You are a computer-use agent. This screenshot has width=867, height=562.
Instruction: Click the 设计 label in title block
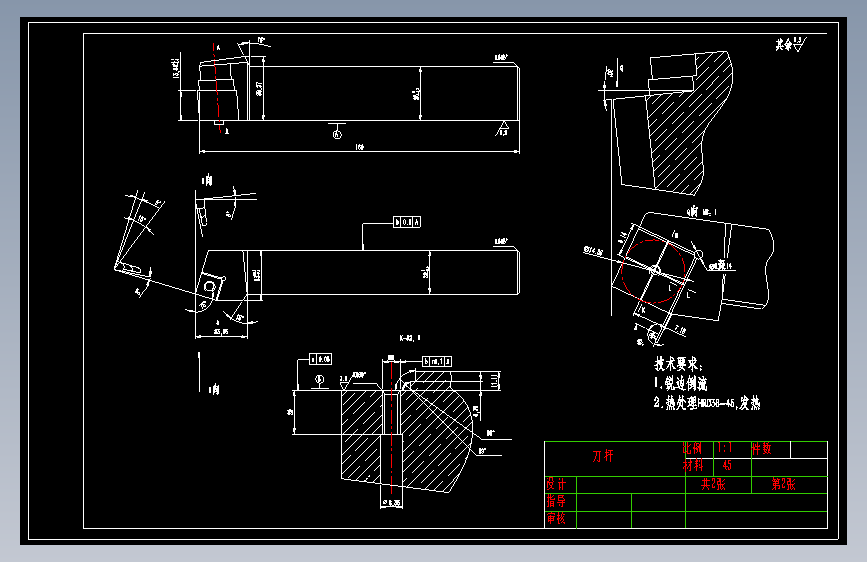click(556, 485)
